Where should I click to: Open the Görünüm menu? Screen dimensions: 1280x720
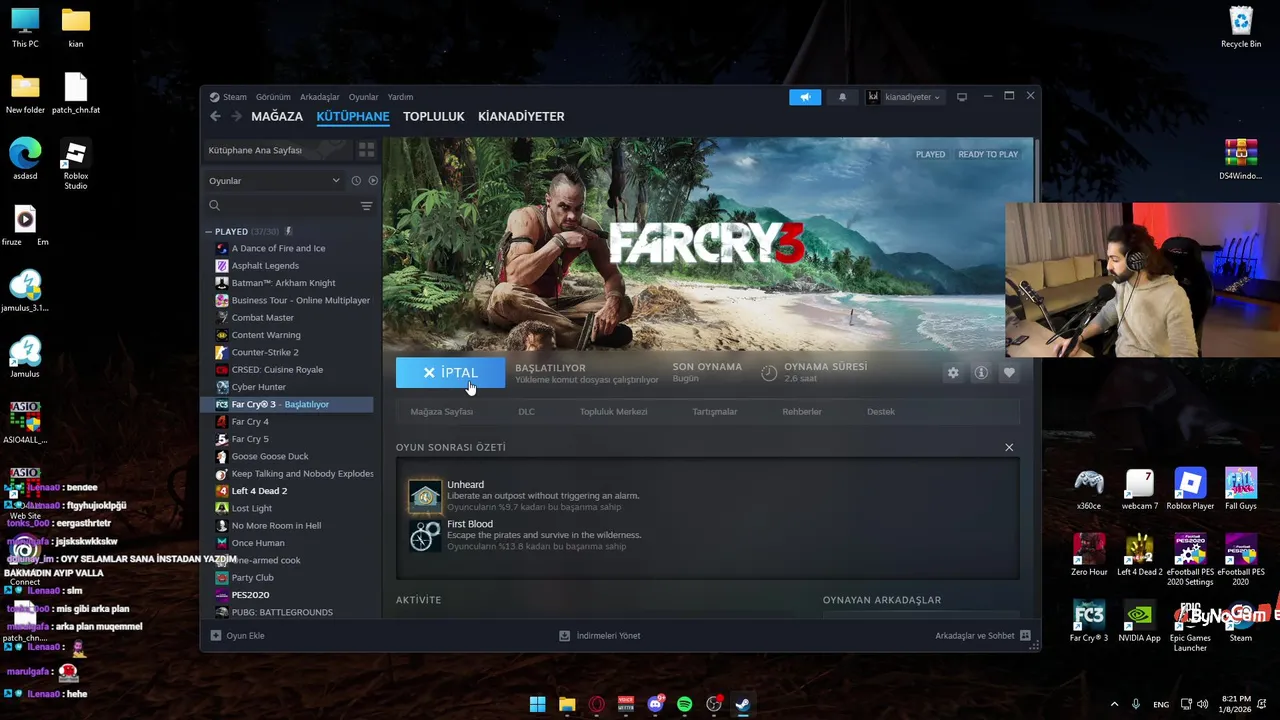(x=273, y=97)
